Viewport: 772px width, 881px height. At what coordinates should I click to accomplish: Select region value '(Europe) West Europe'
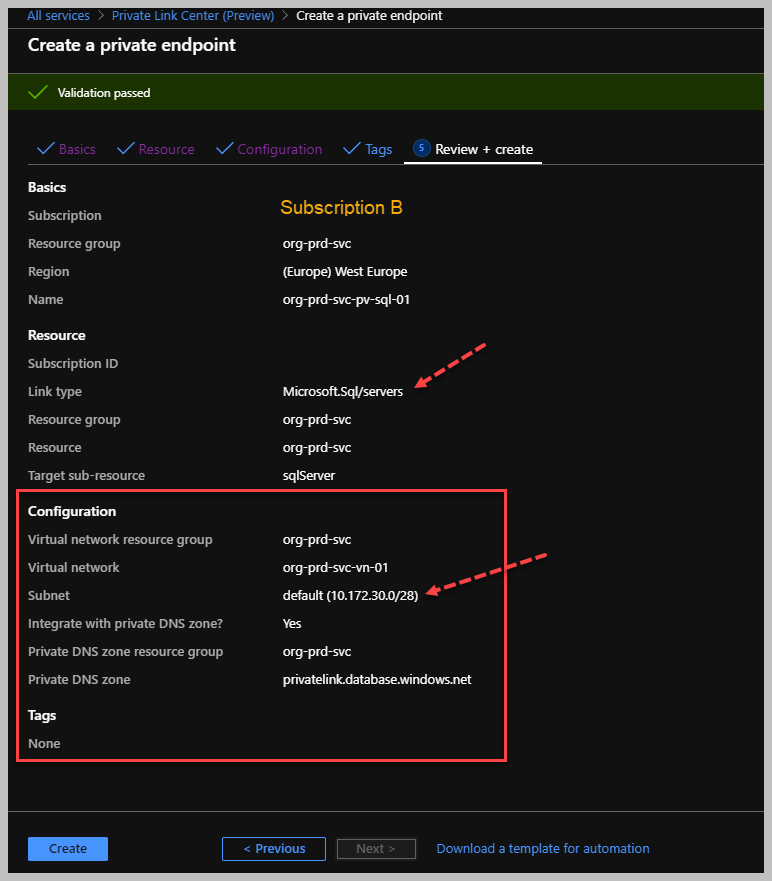[345, 271]
